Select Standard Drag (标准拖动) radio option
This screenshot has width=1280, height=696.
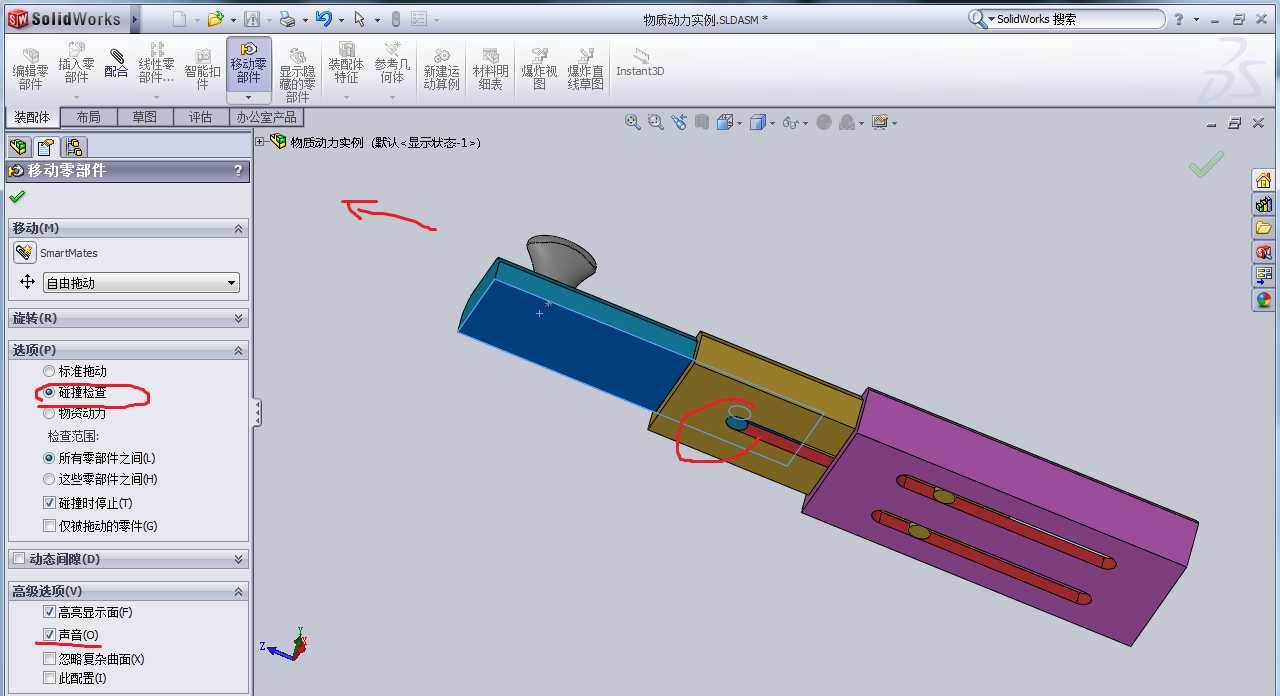tap(49, 371)
